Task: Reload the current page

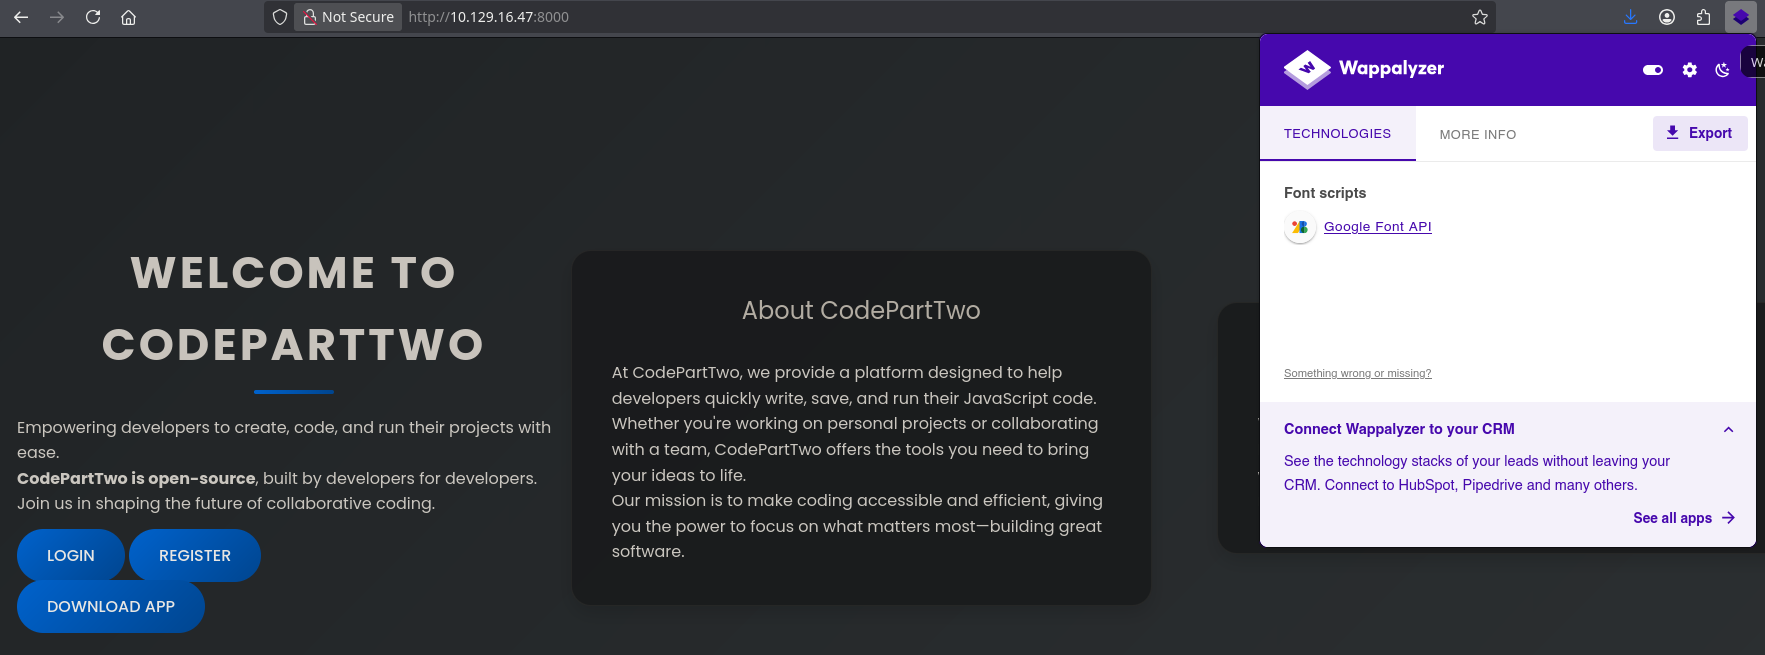Action: tap(93, 17)
